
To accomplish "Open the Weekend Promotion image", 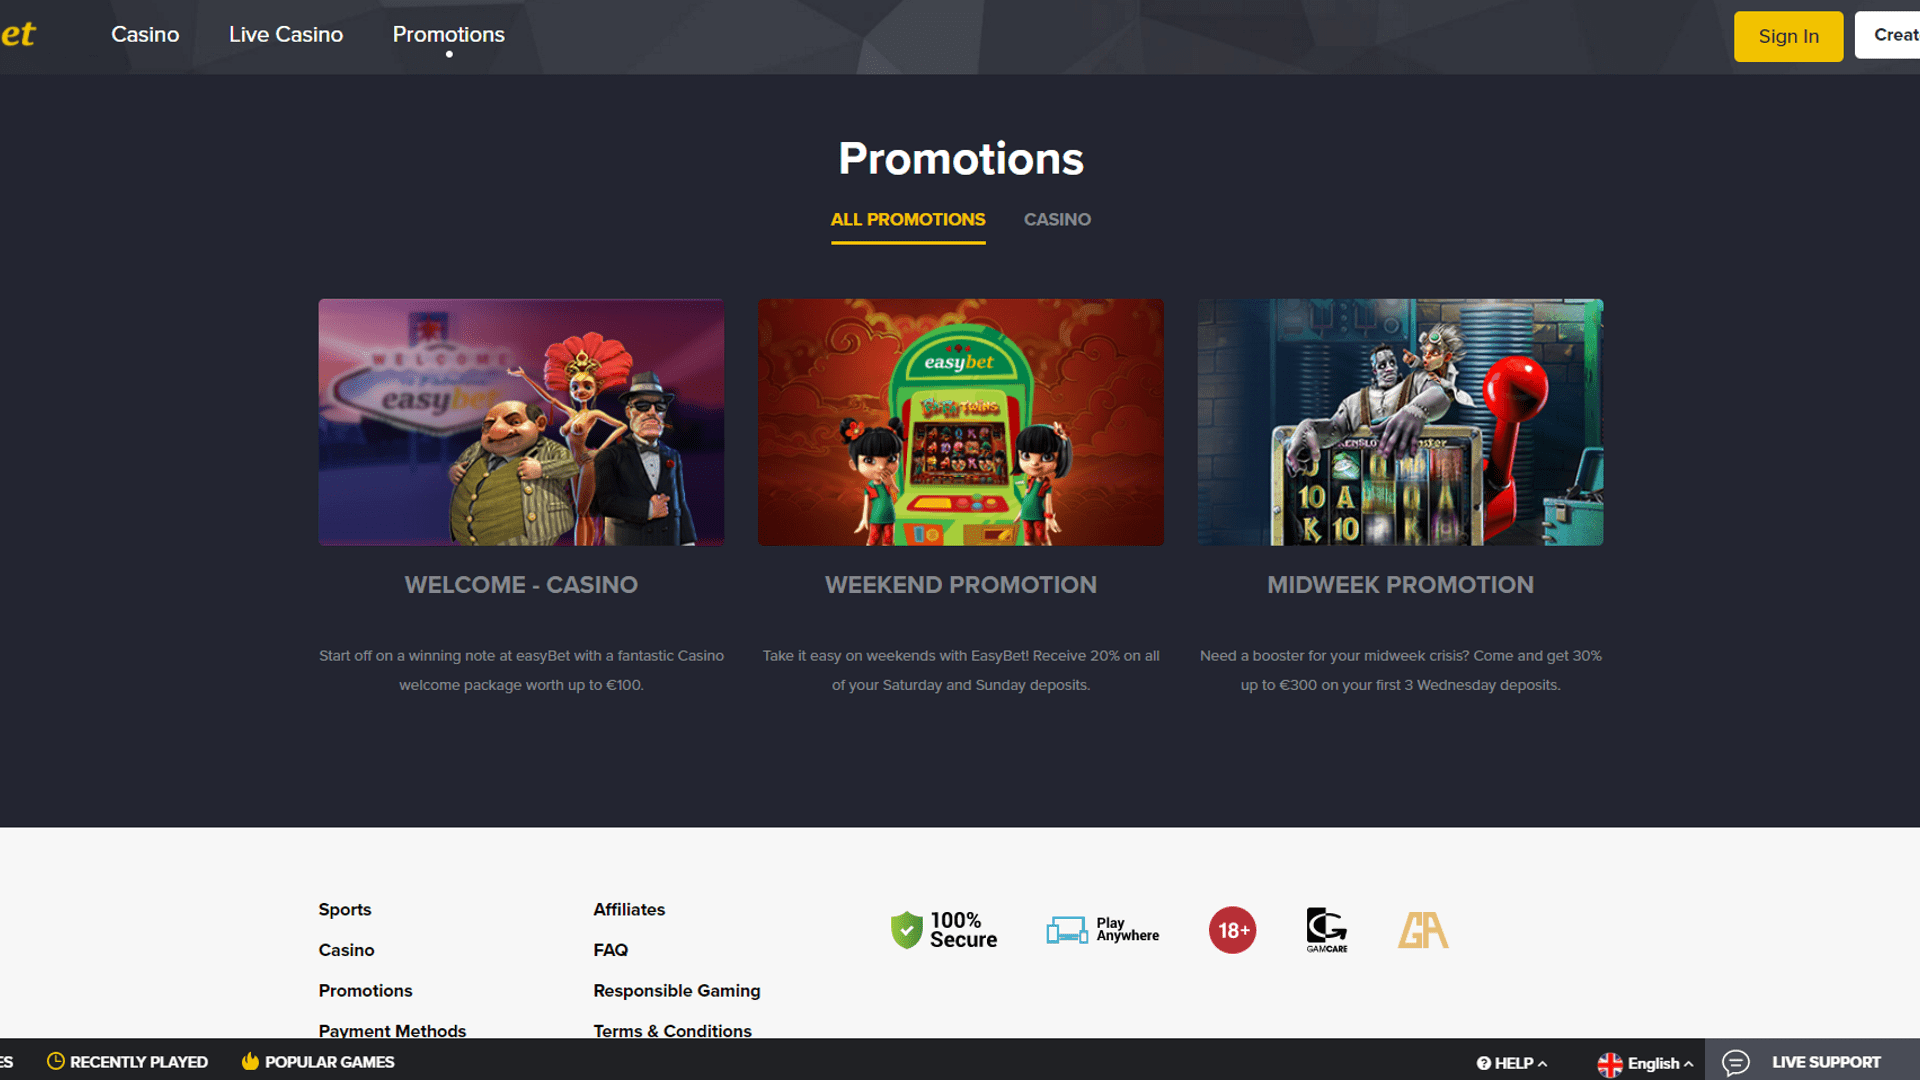I will [961, 422].
